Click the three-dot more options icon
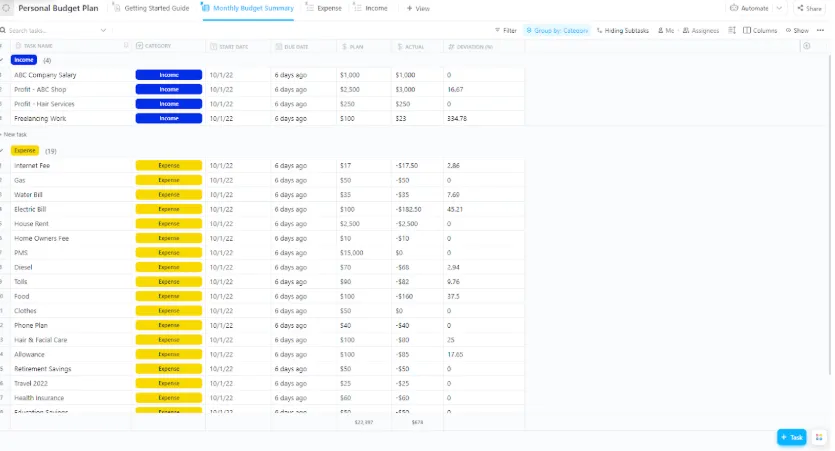 (820, 30)
